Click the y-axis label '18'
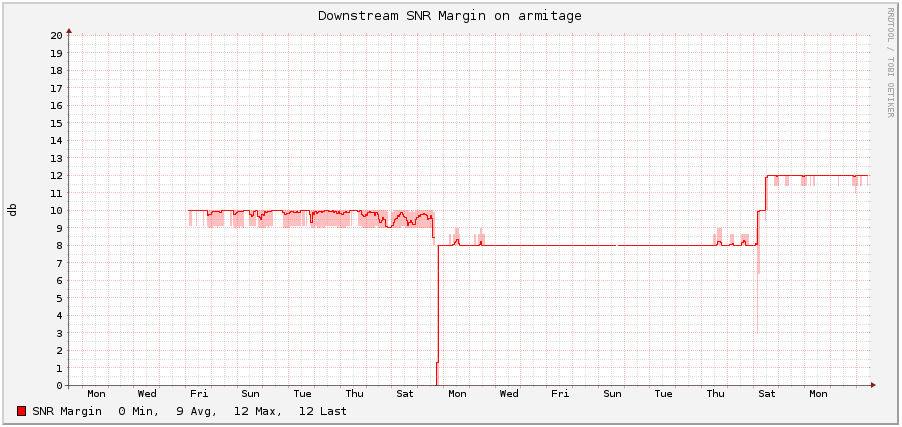This screenshot has width=902, height=427. (56, 70)
